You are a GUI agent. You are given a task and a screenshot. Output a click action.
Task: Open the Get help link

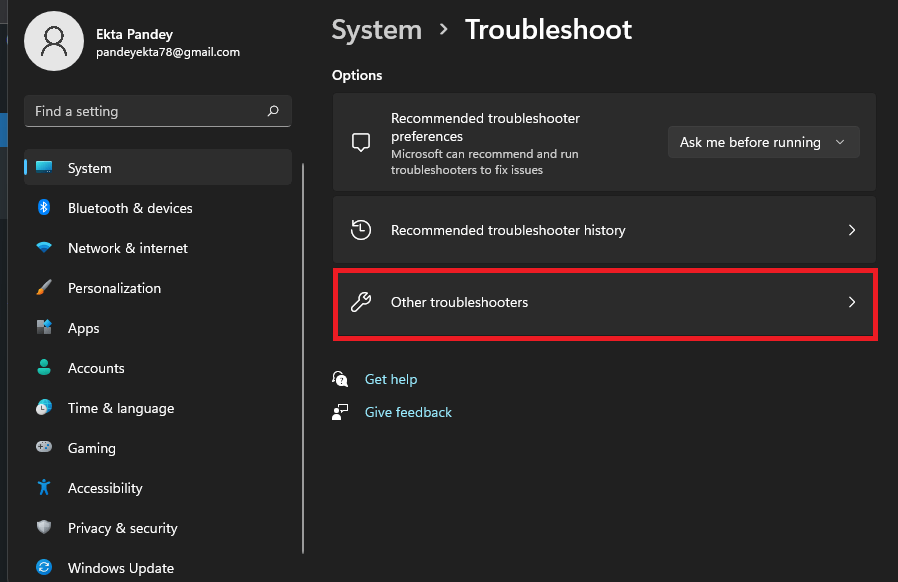[391, 379]
